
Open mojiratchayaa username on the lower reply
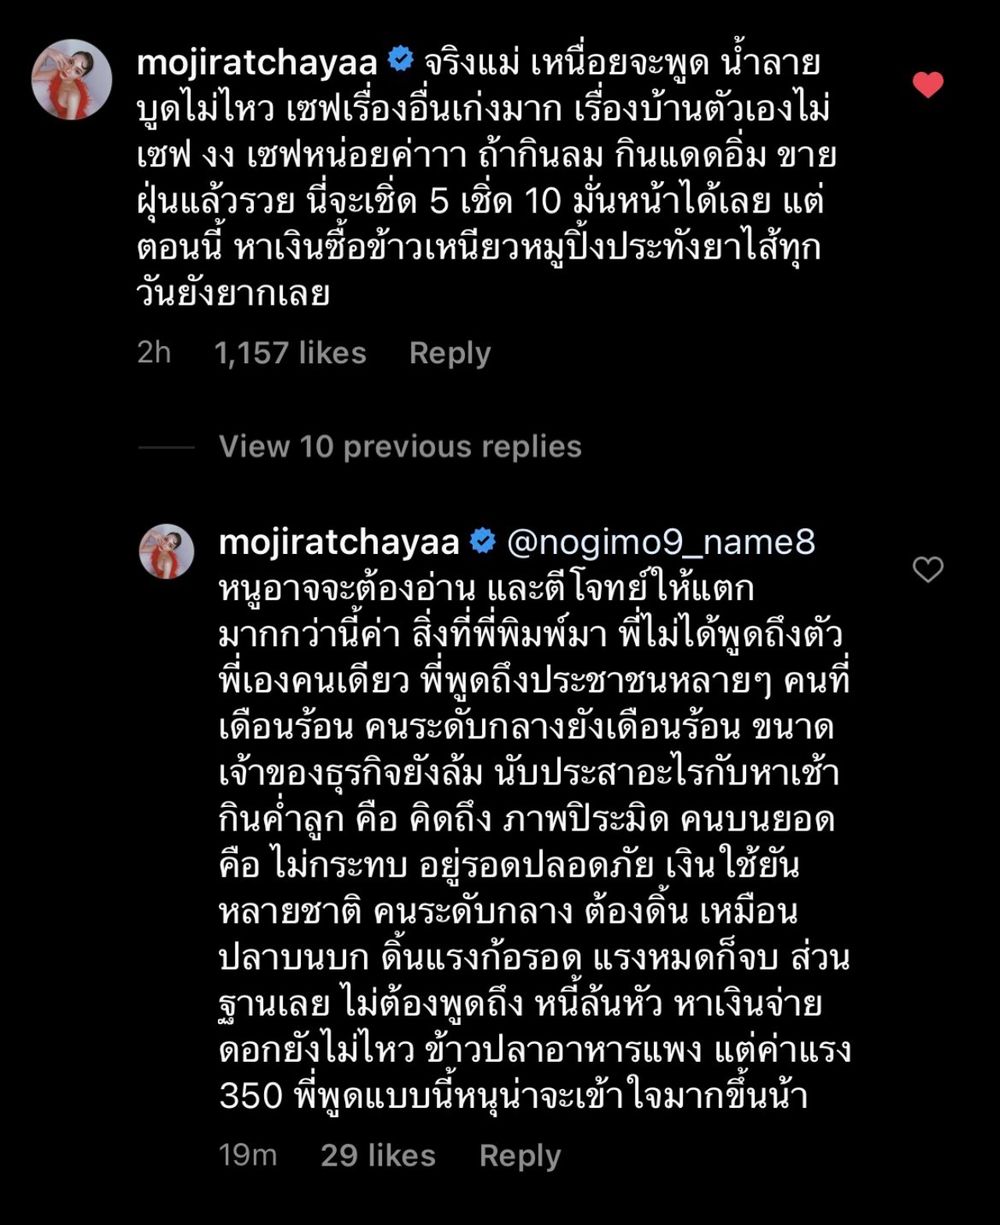click(x=339, y=543)
